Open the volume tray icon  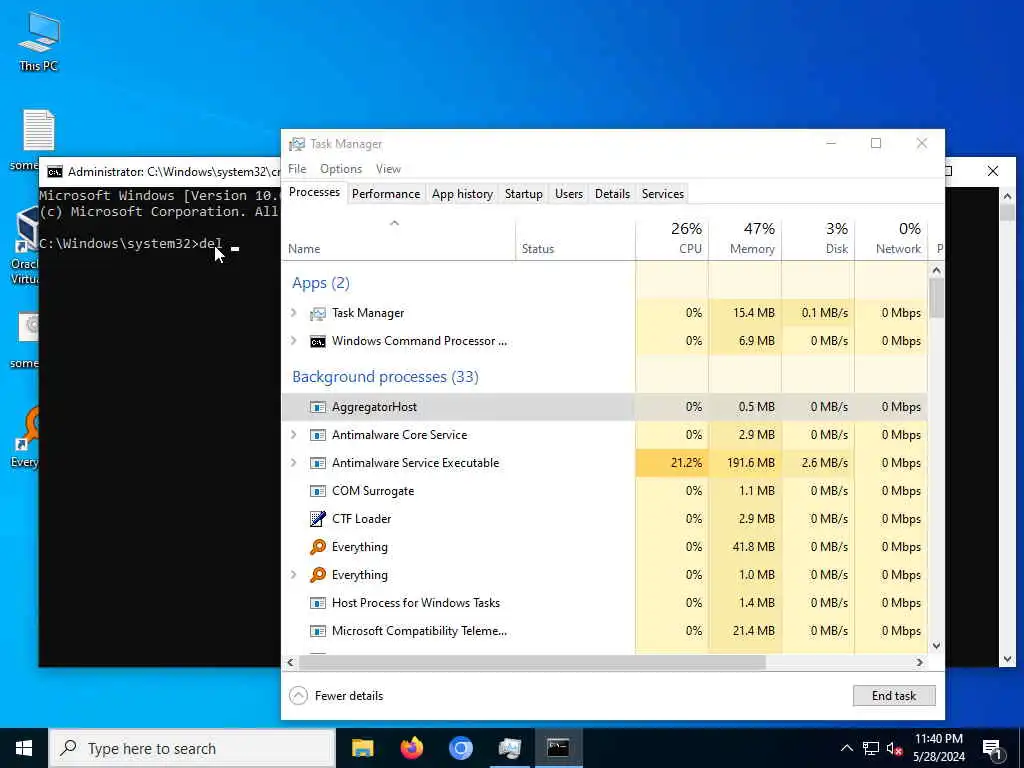(895, 748)
